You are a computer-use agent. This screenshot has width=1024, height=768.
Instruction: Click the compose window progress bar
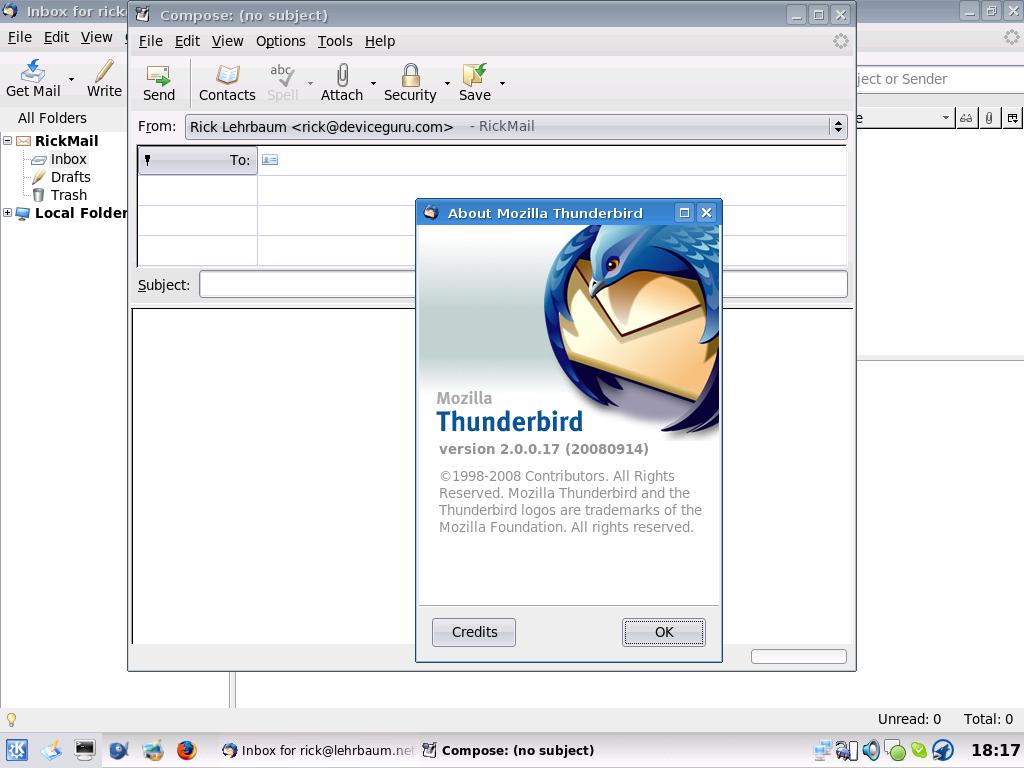click(x=799, y=656)
